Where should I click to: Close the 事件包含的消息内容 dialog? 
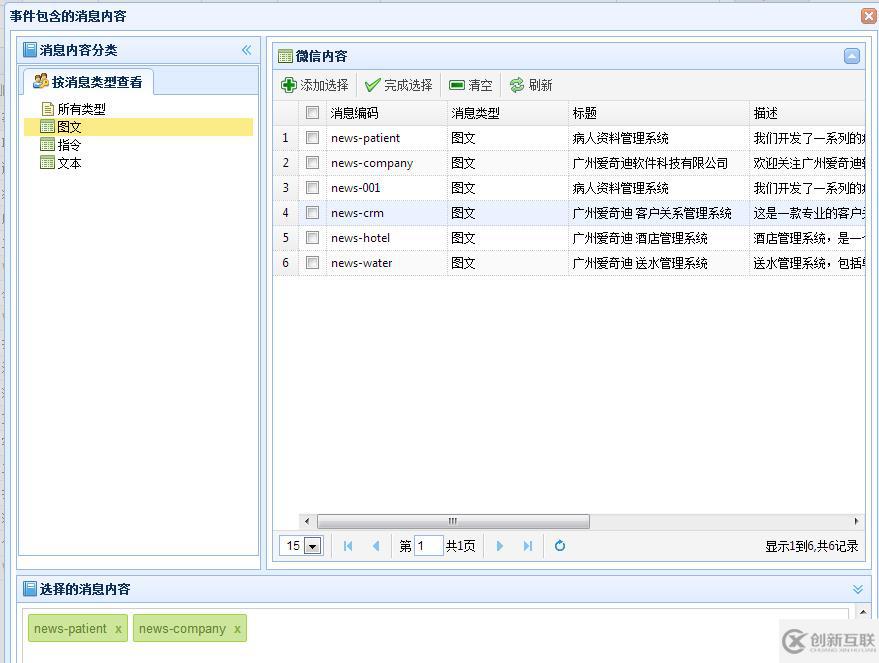click(869, 16)
